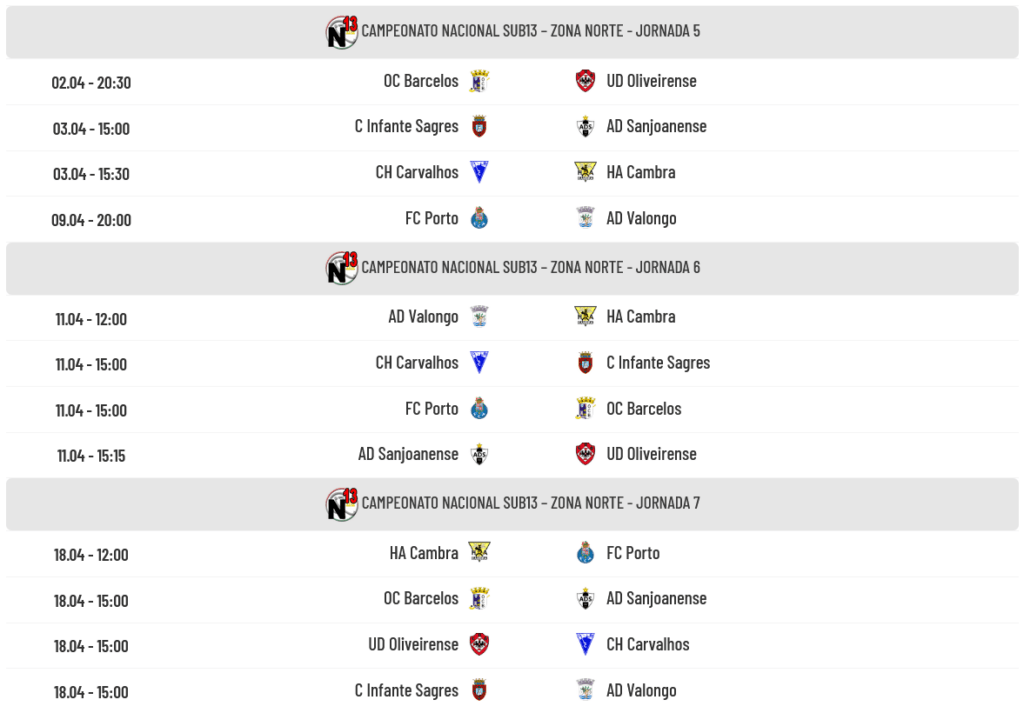Click AD Sanjoanense crest in the 11.04 15:15 match
This screenshot has width=1024, height=713.
pyautogui.click(x=479, y=454)
